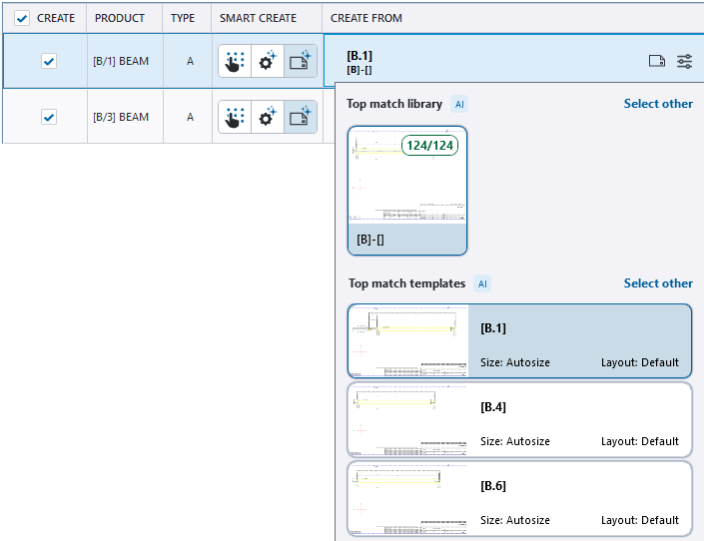This screenshot has height=541, width=704.
Task: Click drawing template icon beside sliders icon
Action: point(656,62)
